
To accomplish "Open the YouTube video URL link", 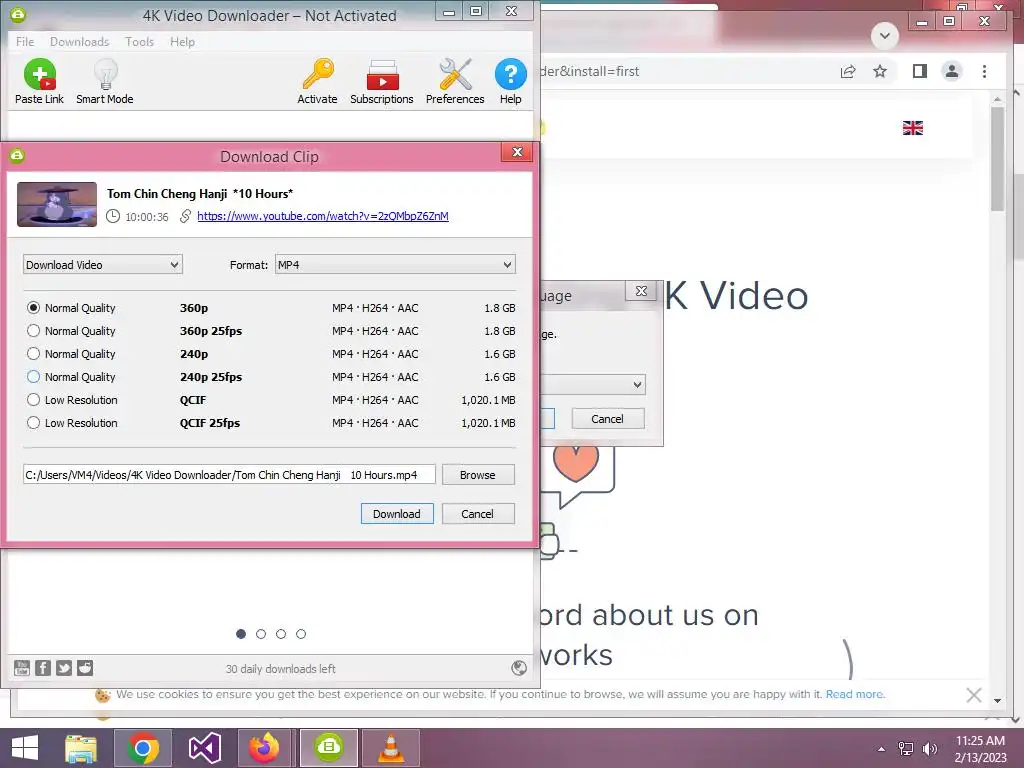I will [323, 216].
